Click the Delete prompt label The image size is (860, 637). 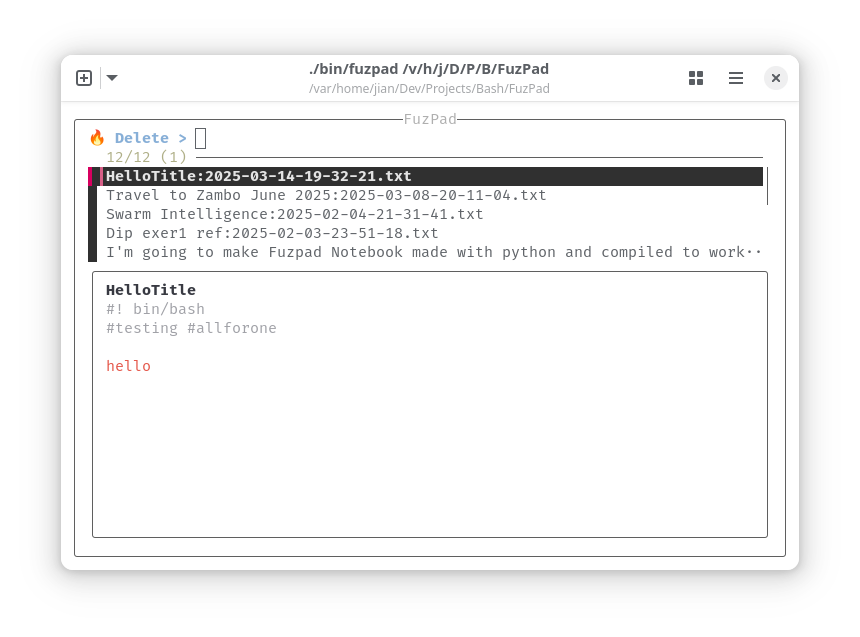[142, 138]
